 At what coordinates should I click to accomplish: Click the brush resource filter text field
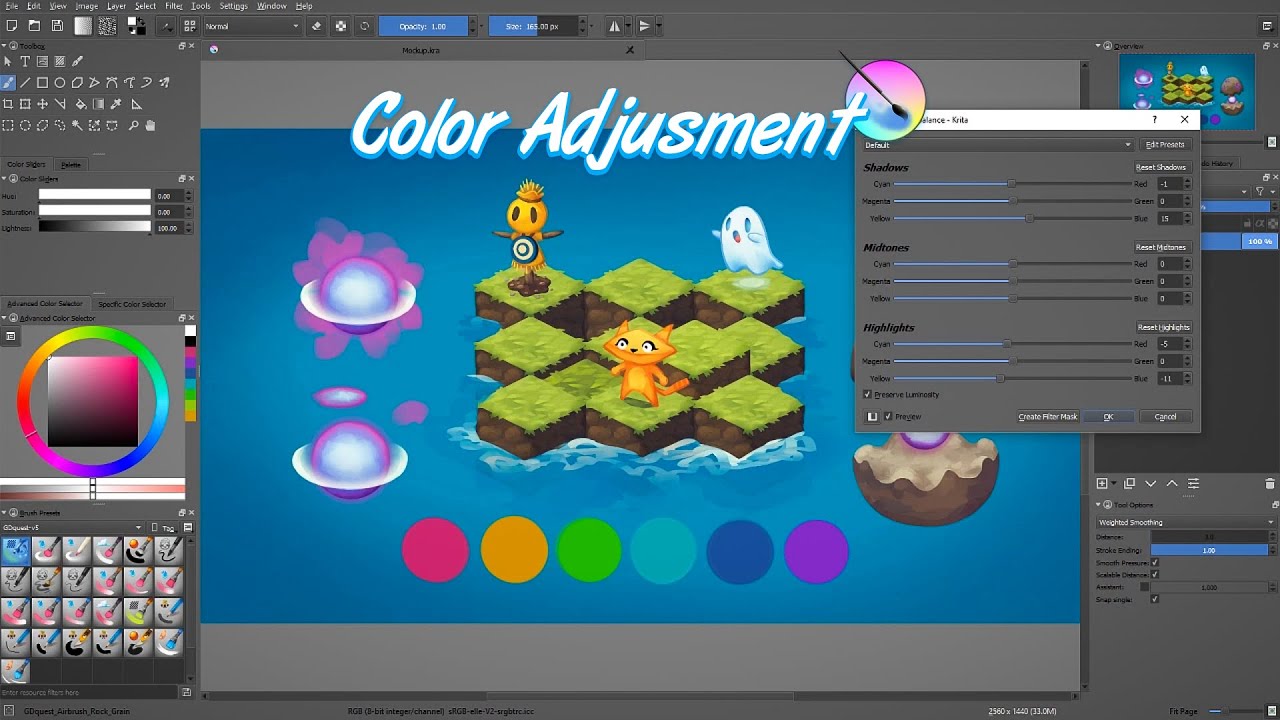(90, 692)
